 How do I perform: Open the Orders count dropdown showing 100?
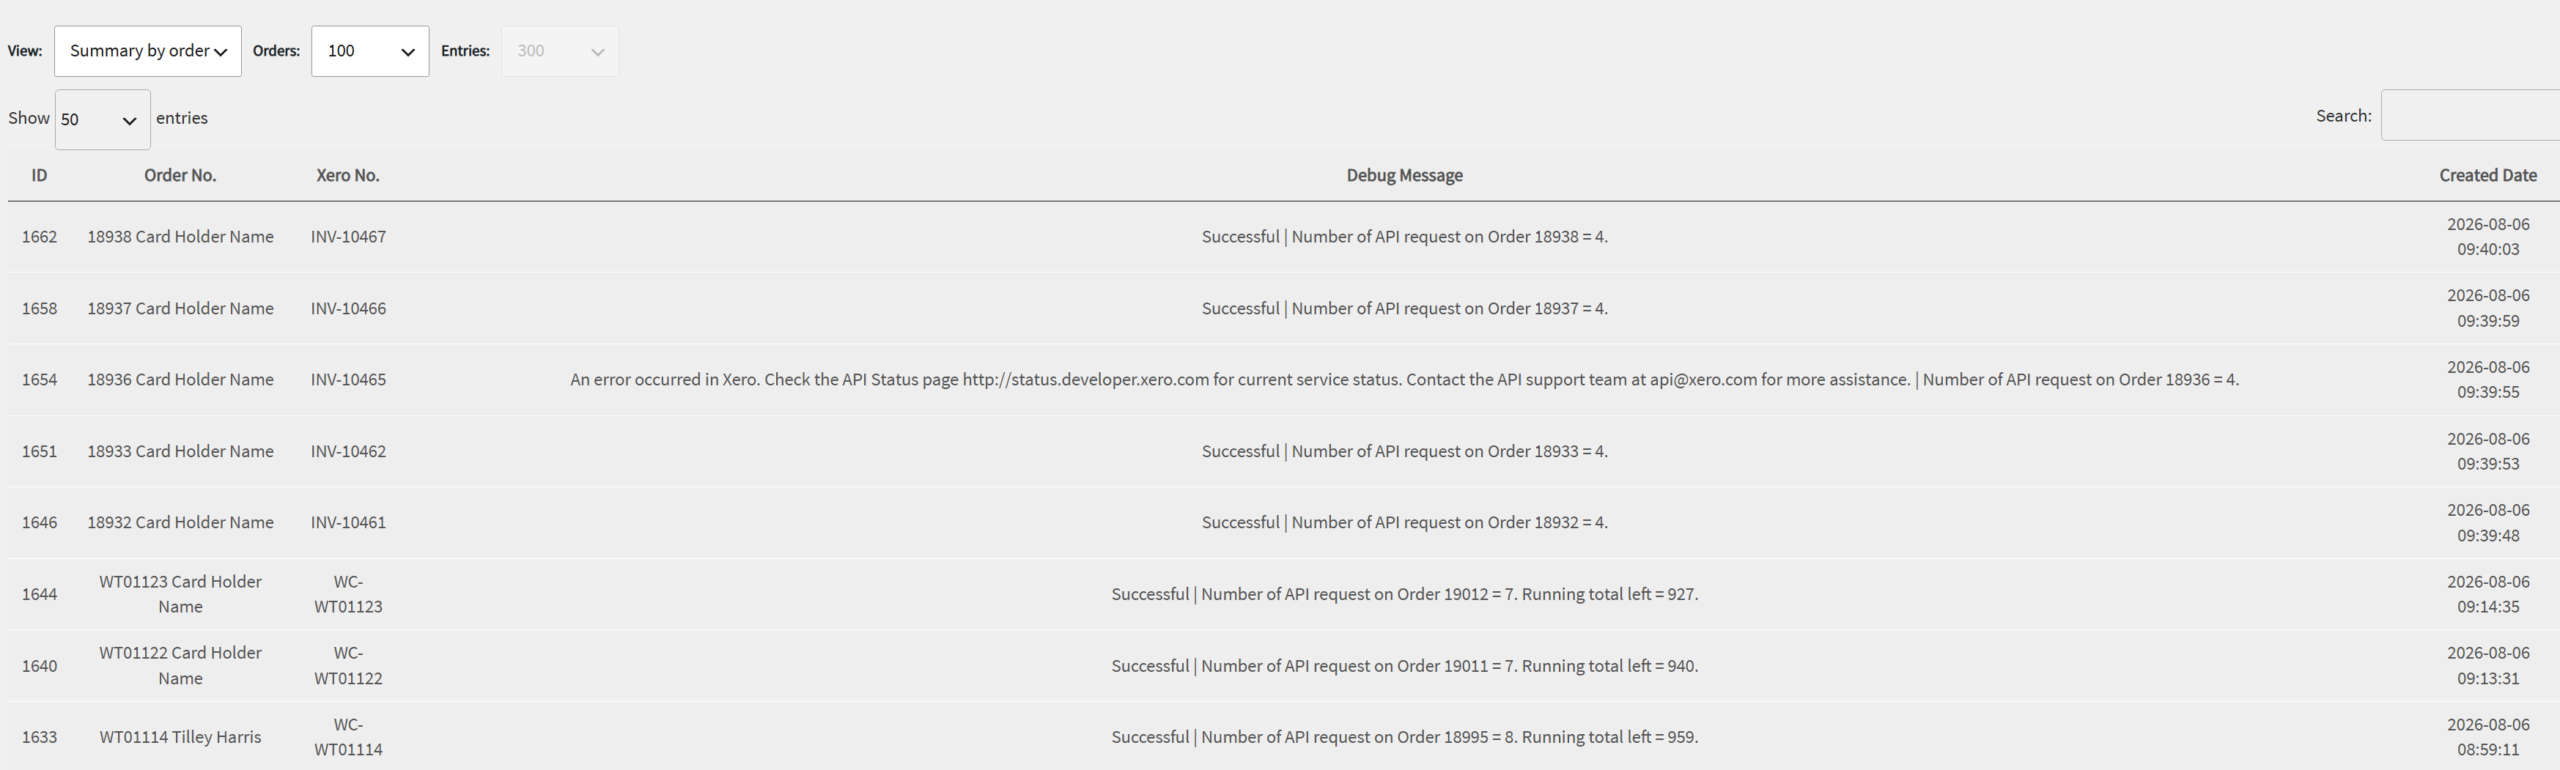tap(370, 51)
